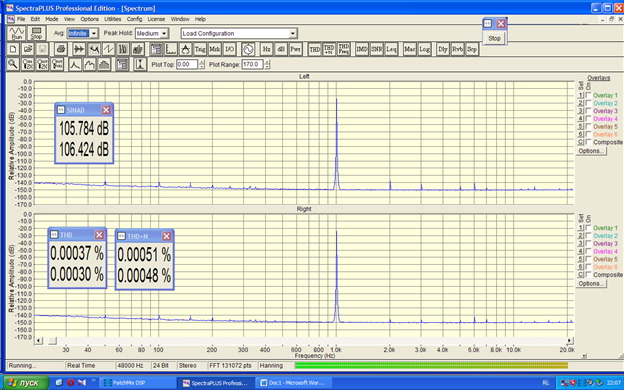
Task: Enable Overlay 3 checkbox on Right plot
Action: (589, 243)
